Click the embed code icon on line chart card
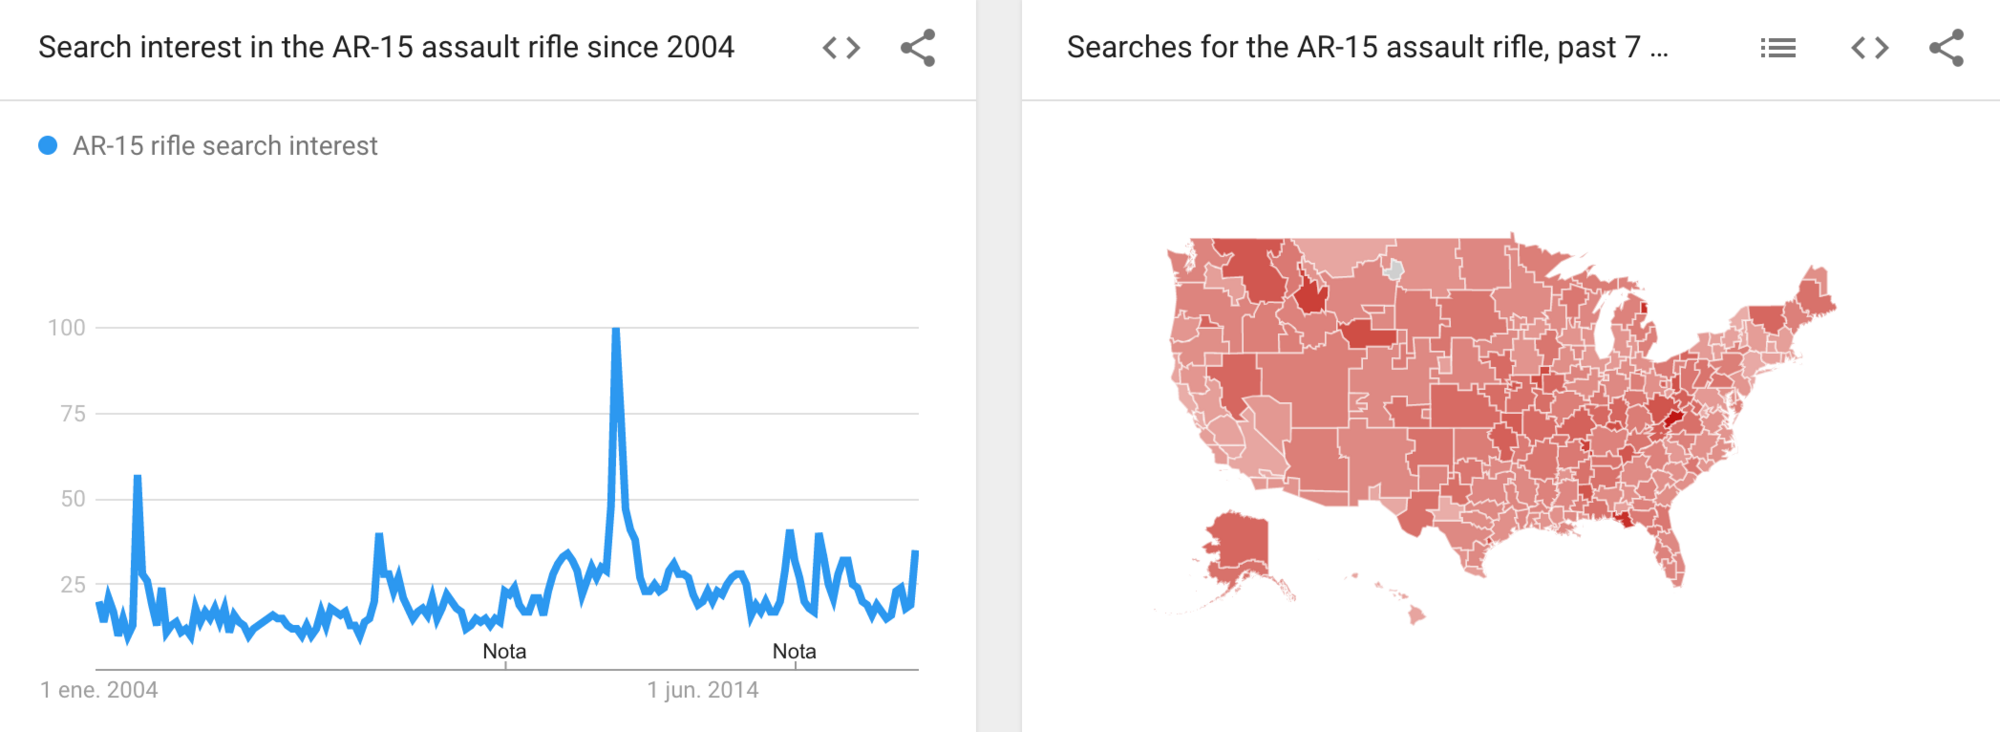The height and width of the screenshot is (732, 2000). click(841, 48)
